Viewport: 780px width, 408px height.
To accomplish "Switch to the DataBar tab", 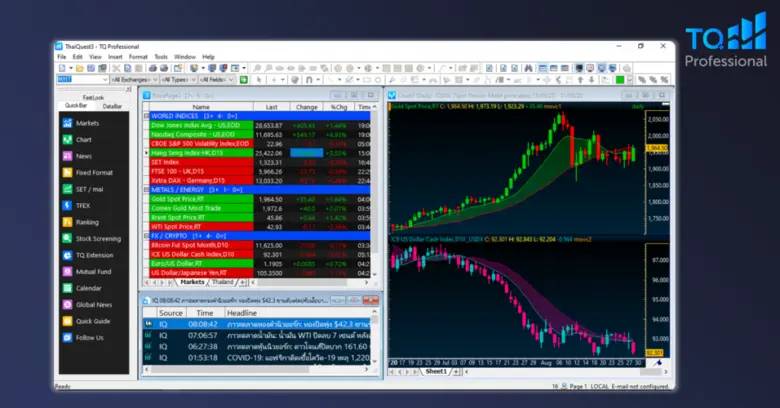I will (112, 105).
